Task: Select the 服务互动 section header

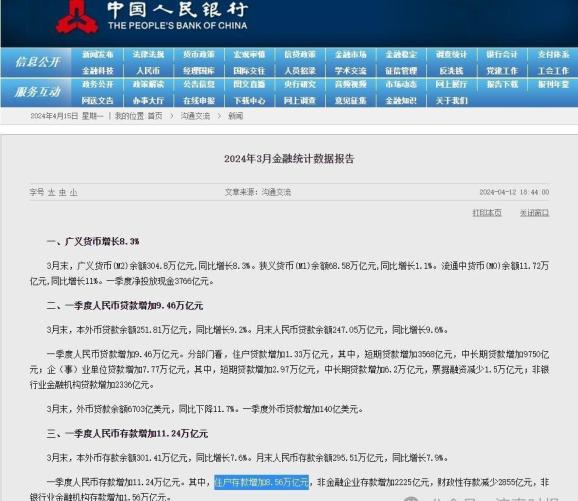Action: (37, 92)
